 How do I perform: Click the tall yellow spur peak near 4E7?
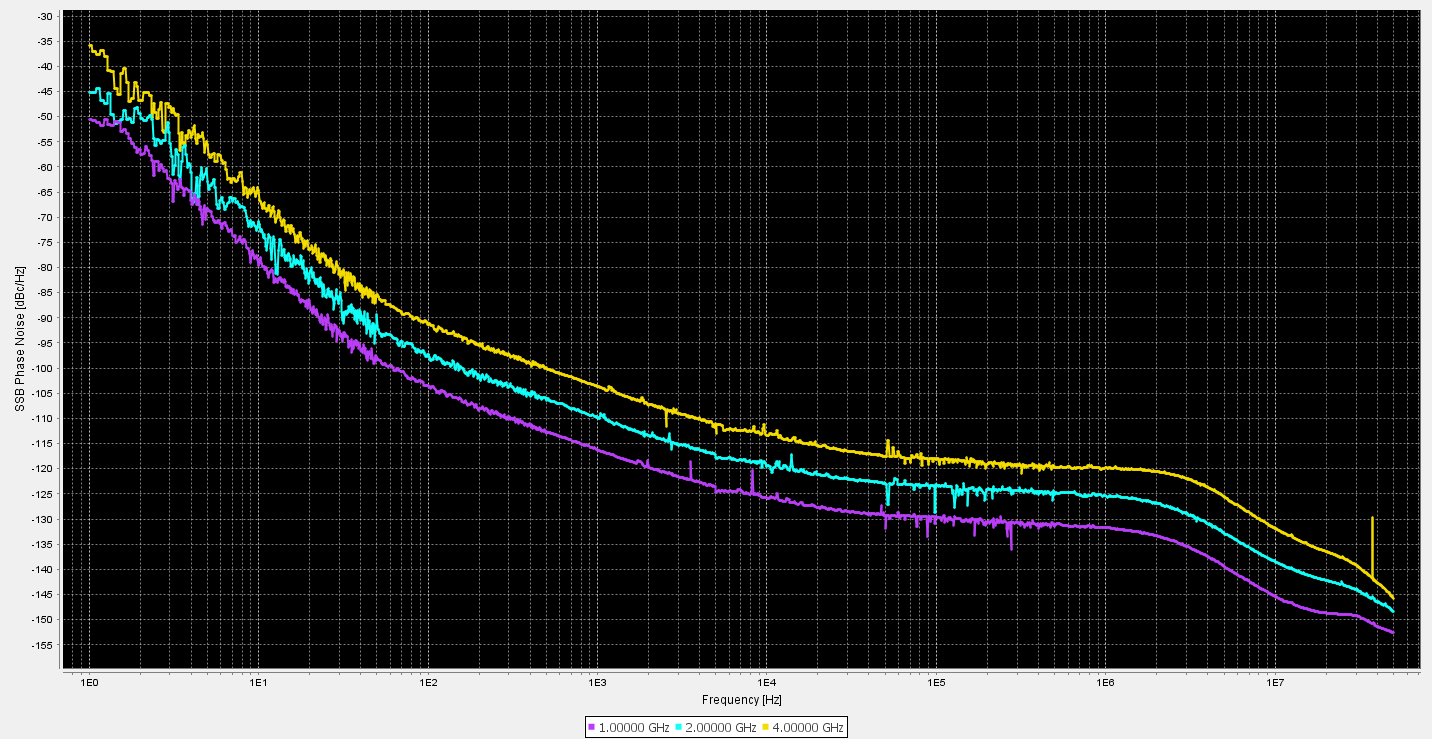[1372, 519]
